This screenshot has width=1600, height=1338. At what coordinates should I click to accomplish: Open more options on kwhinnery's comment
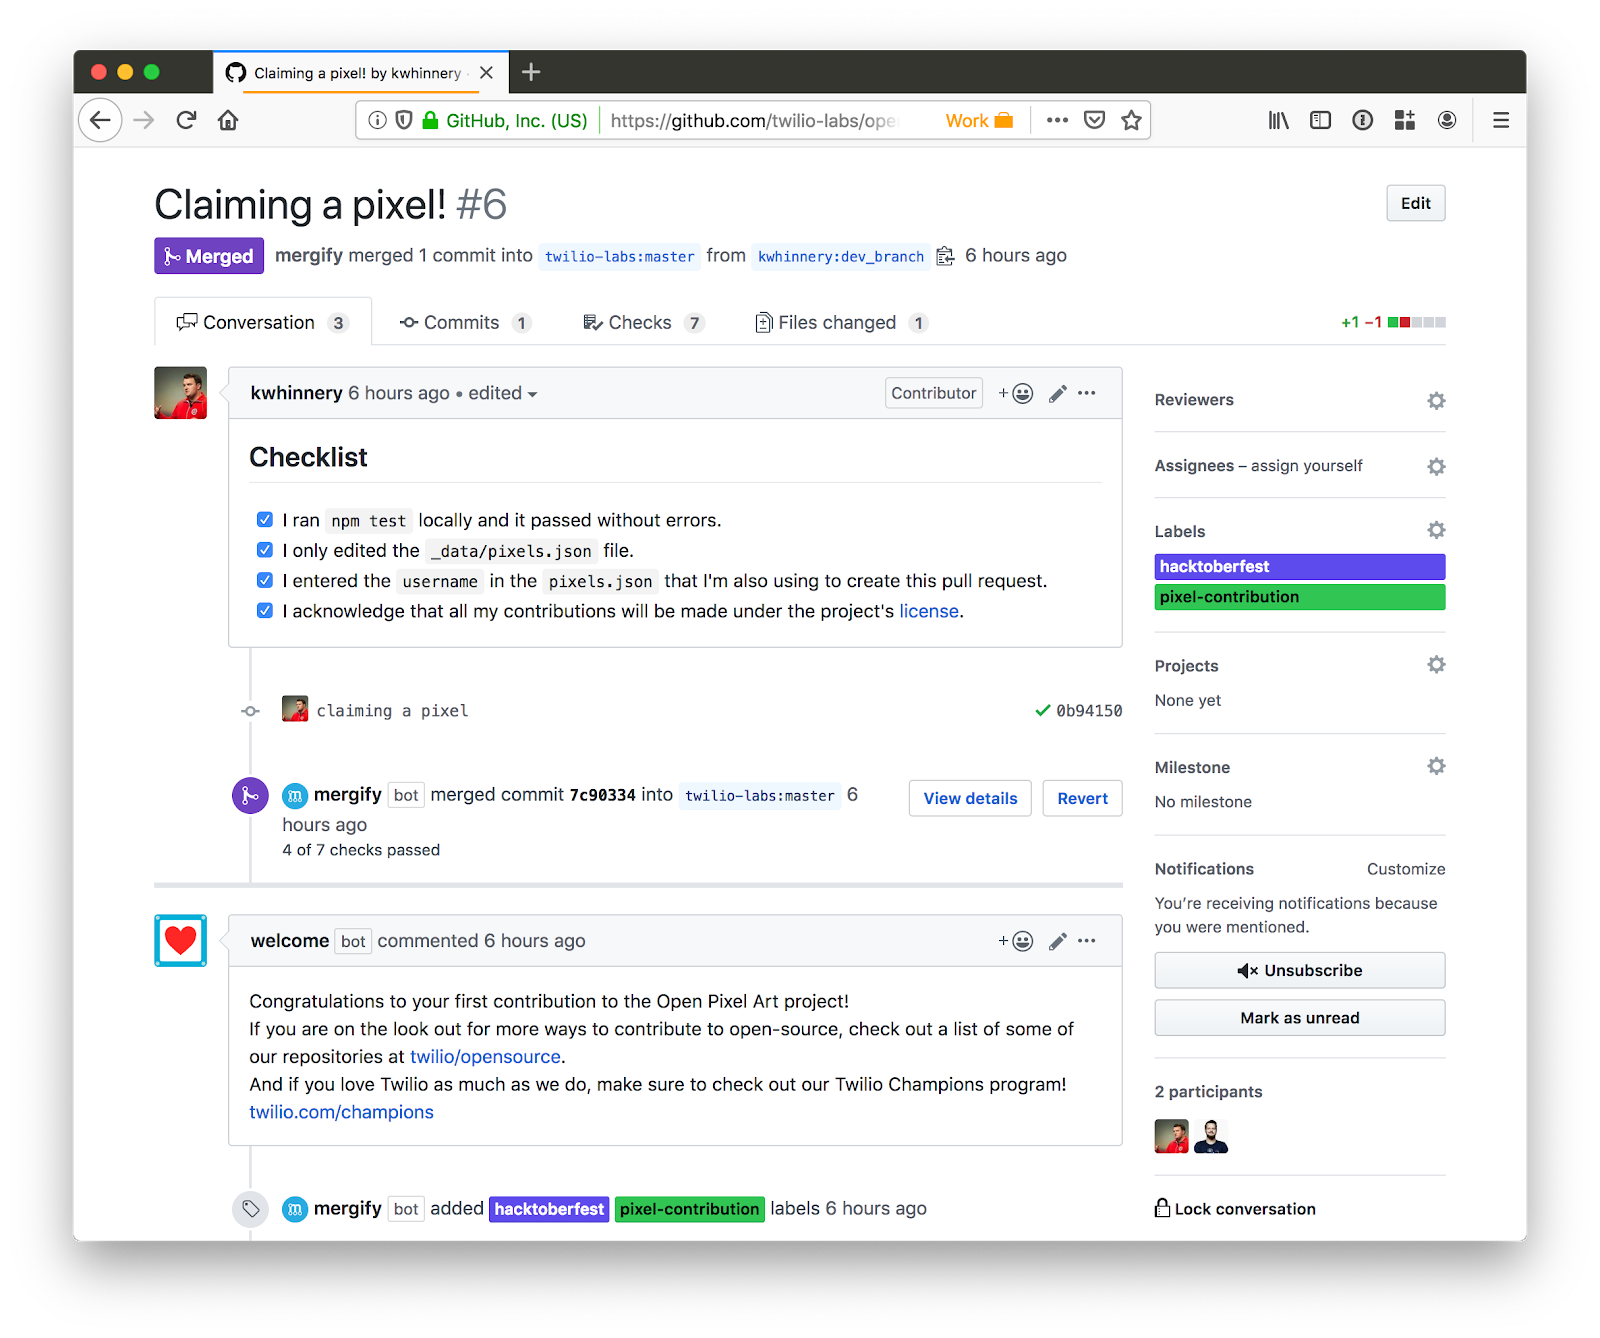[1087, 393]
